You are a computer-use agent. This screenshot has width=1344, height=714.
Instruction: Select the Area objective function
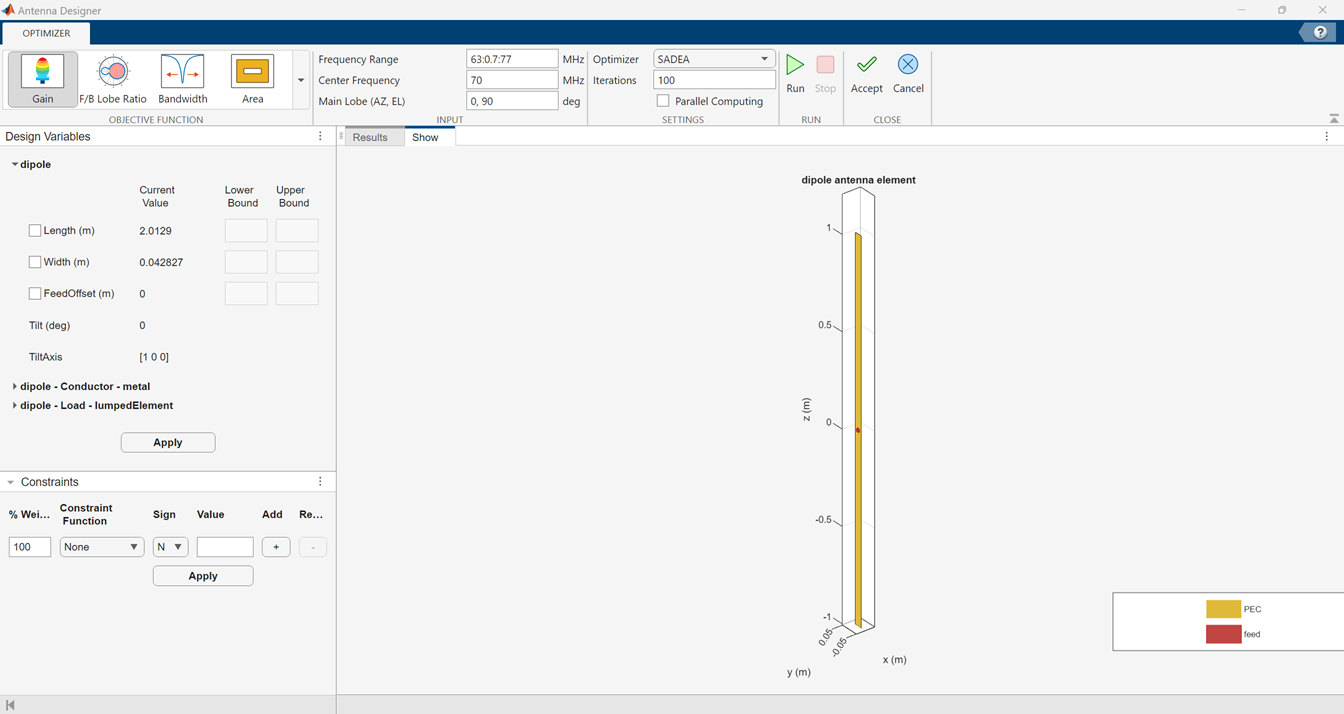(252, 78)
